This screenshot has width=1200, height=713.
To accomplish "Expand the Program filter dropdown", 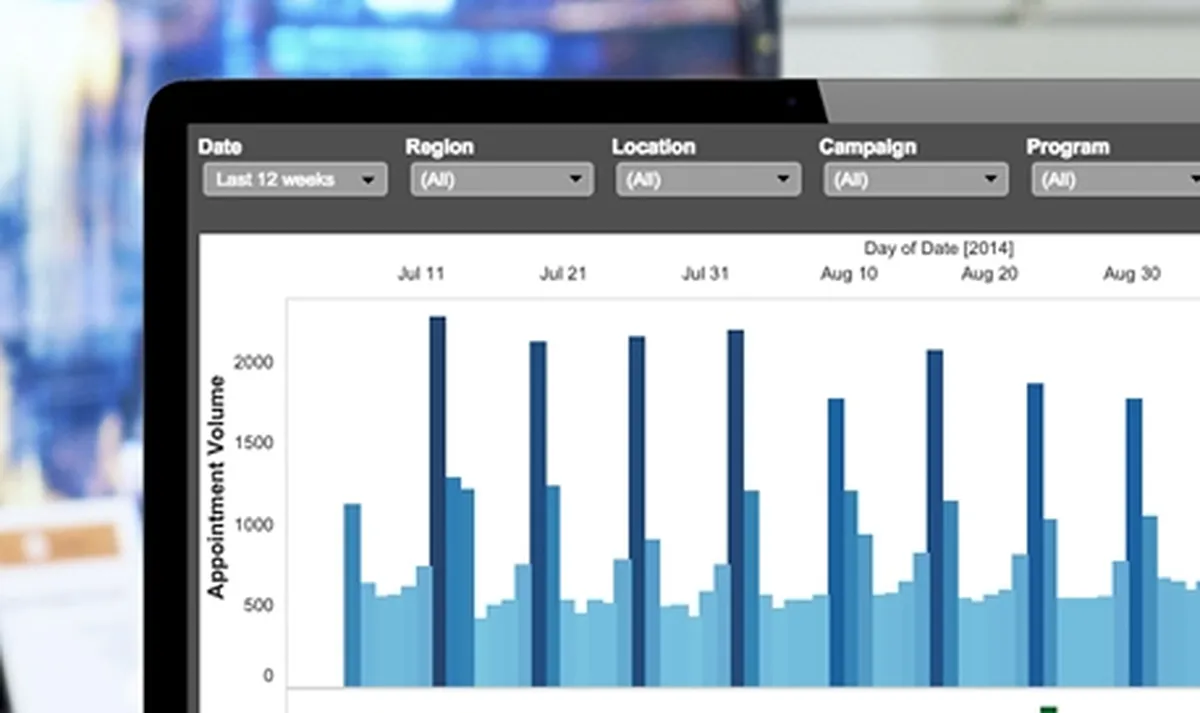I will (1115, 180).
